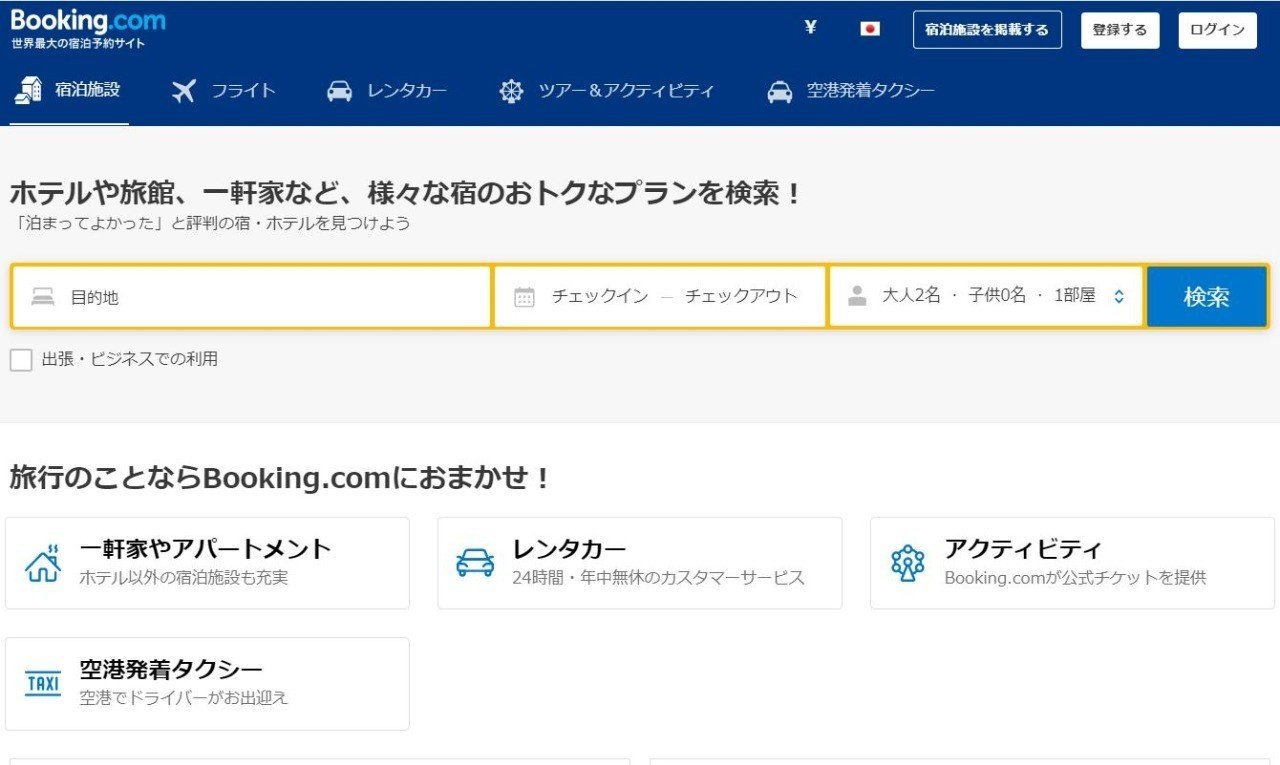Click the ferris wheel ツアー＆アクティビティ icon
The width and height of the screenshot is (1280, 765).
click(x=511, y=90)
